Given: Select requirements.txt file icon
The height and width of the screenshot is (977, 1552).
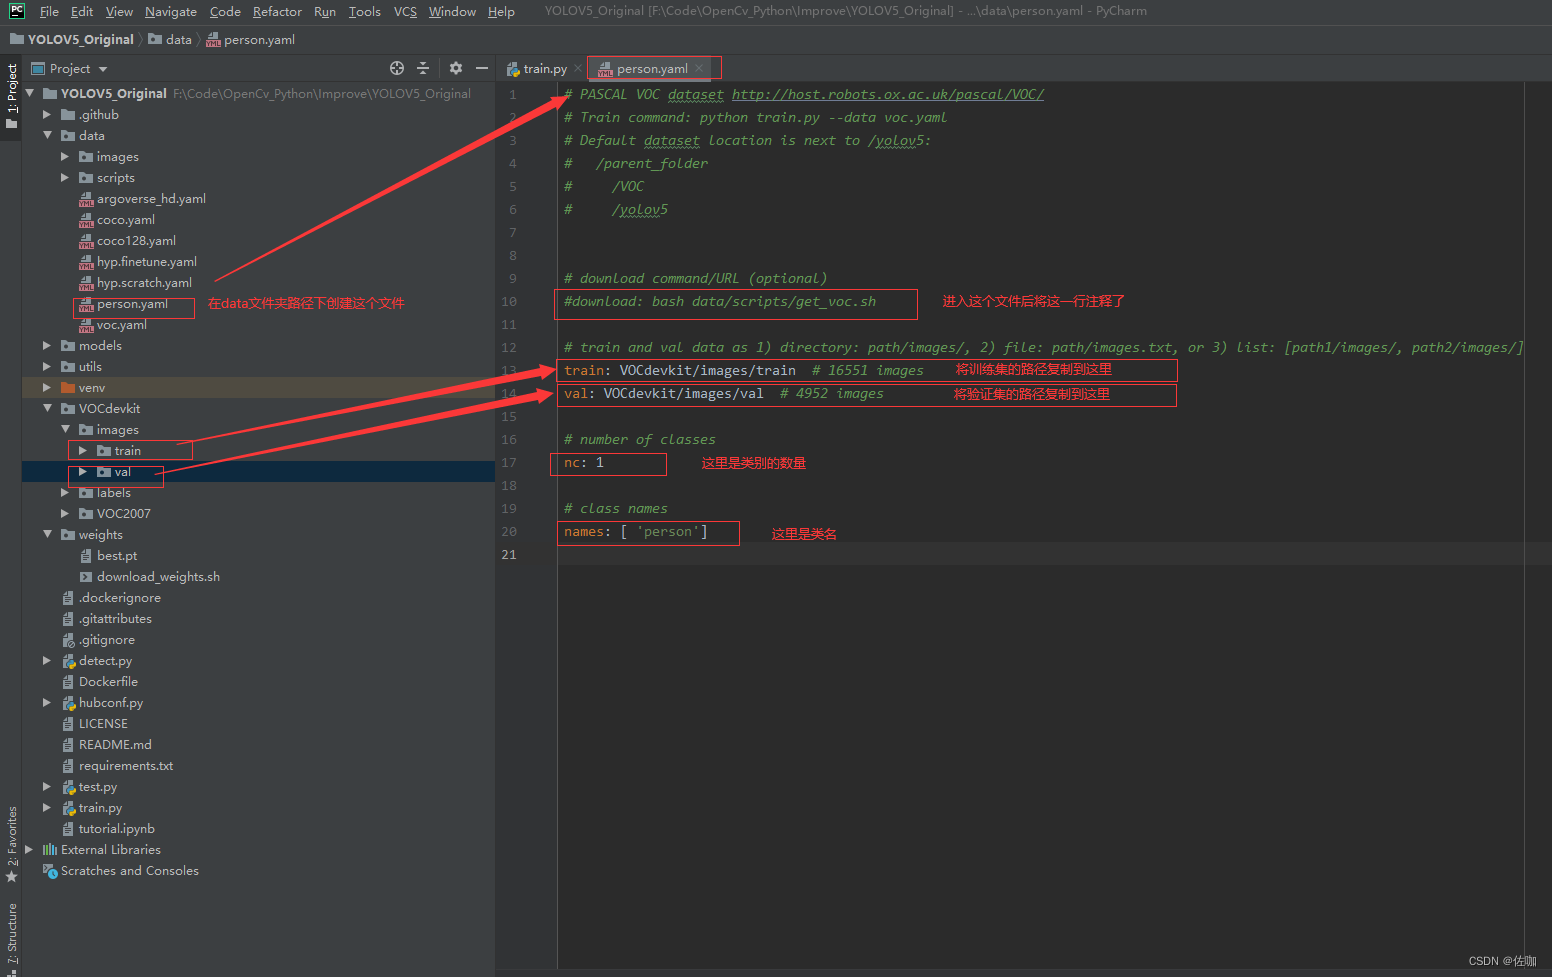Looking at the screenshot, I should (68, 766).
